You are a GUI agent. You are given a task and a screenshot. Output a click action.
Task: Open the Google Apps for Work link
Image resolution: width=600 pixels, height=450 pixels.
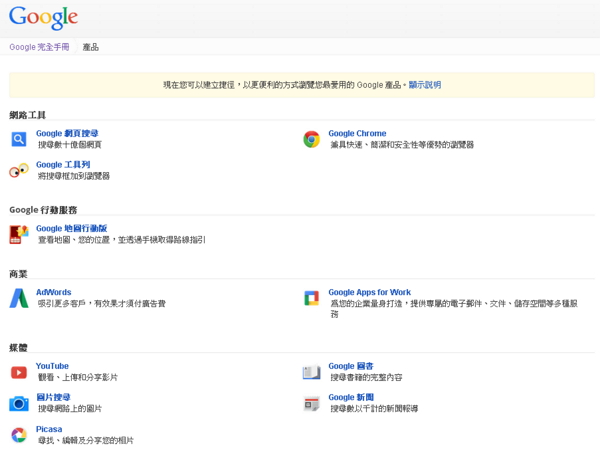coord(369,292)
